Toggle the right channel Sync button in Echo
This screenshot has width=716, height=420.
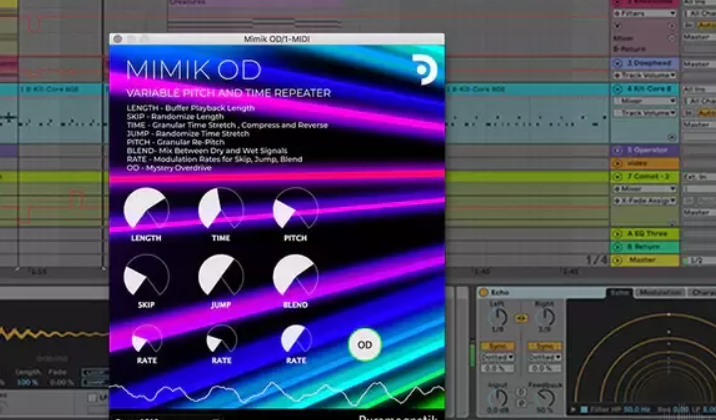point(544,346)
